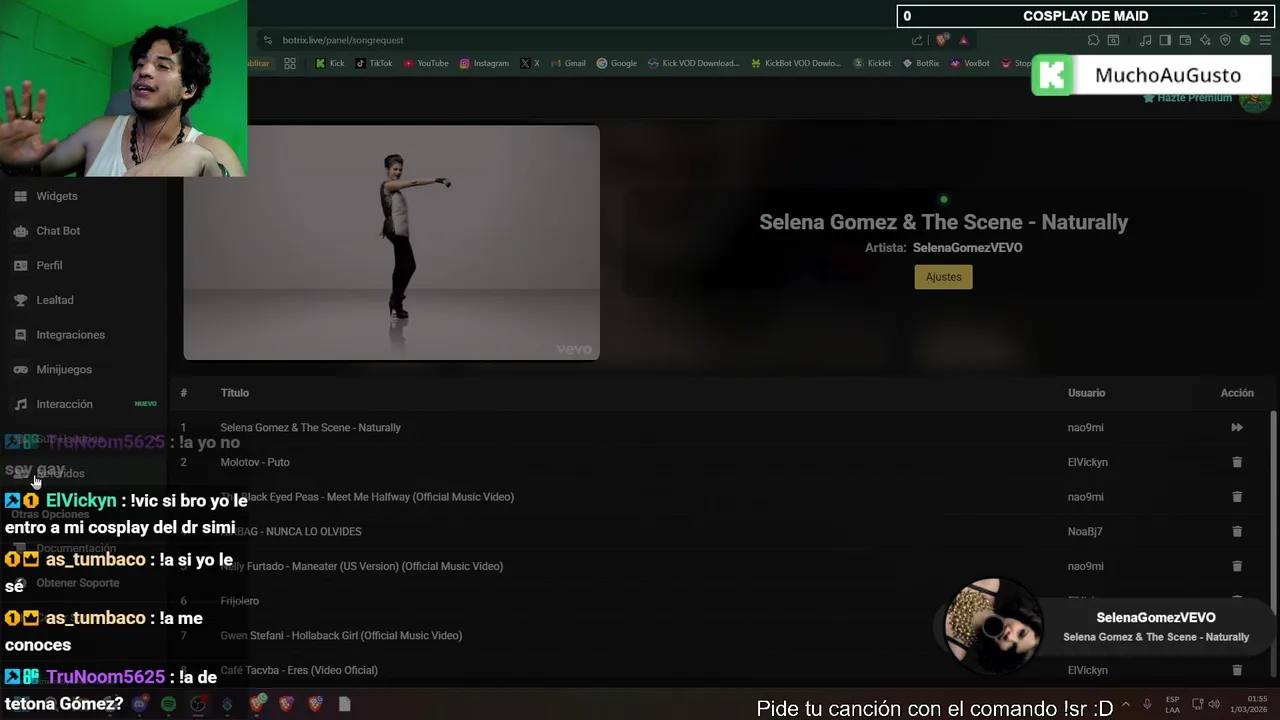This screenshot has width=1280, height=720.
Task: Click the Perfil card icon
Action: click(x=20, y=265)
